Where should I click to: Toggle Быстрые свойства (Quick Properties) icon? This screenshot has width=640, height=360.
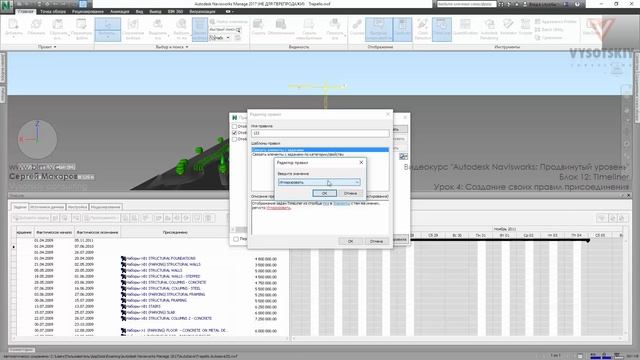coord(379,29)
